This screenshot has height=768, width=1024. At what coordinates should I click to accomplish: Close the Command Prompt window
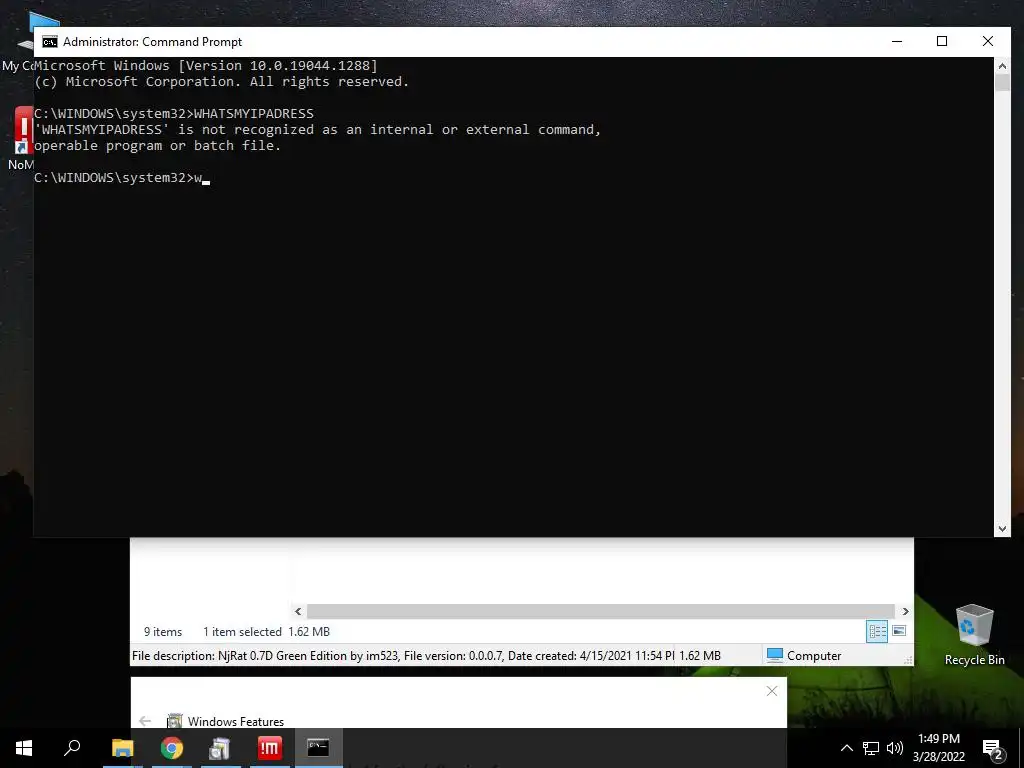click(x=987, y=42)
